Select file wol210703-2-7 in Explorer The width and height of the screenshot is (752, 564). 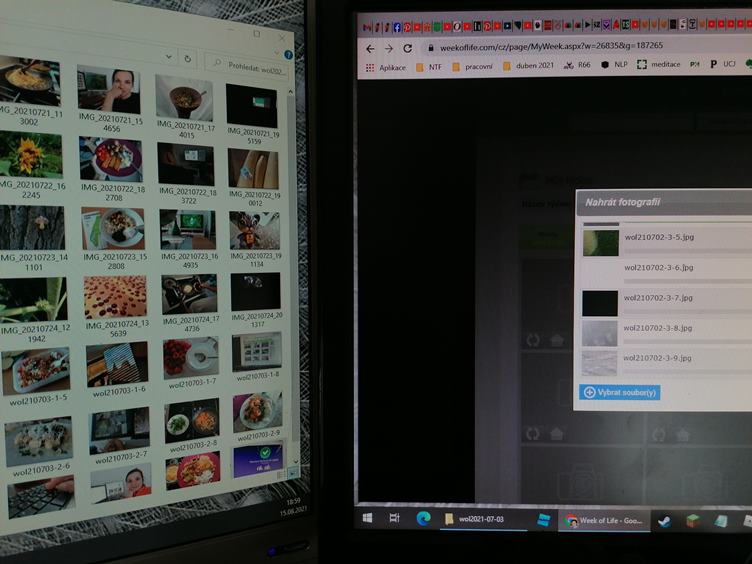[x=120, y=435]
